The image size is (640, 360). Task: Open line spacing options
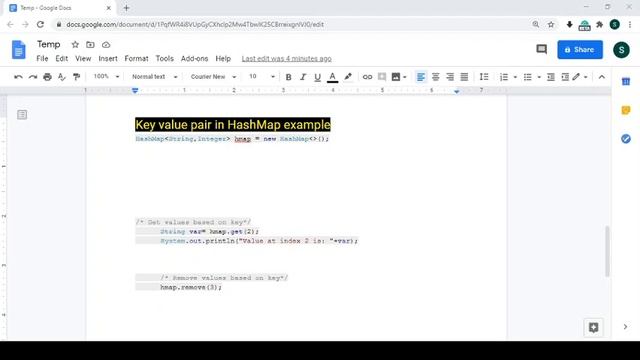click(484, 77)
